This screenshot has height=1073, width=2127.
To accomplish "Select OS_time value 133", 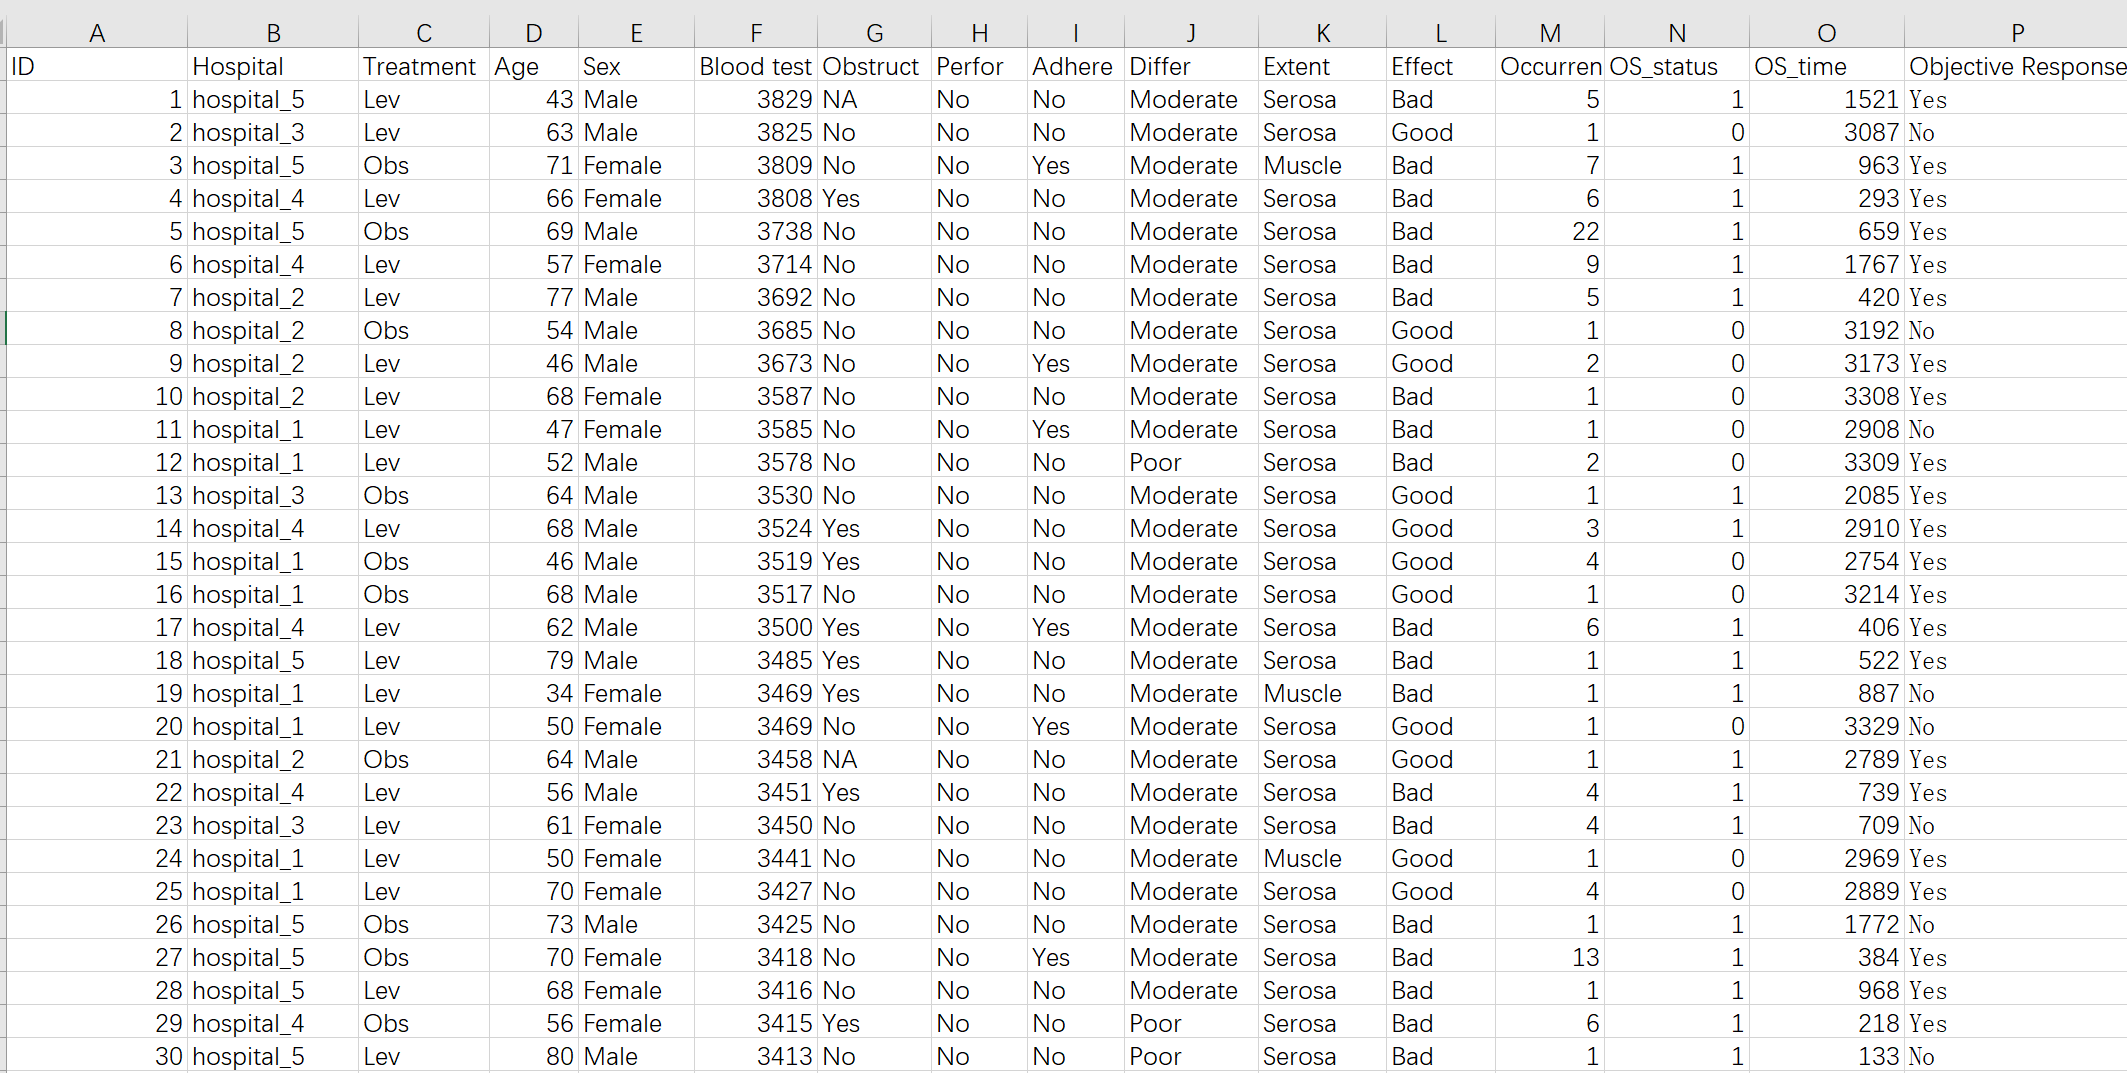I will (1827, 1056).
